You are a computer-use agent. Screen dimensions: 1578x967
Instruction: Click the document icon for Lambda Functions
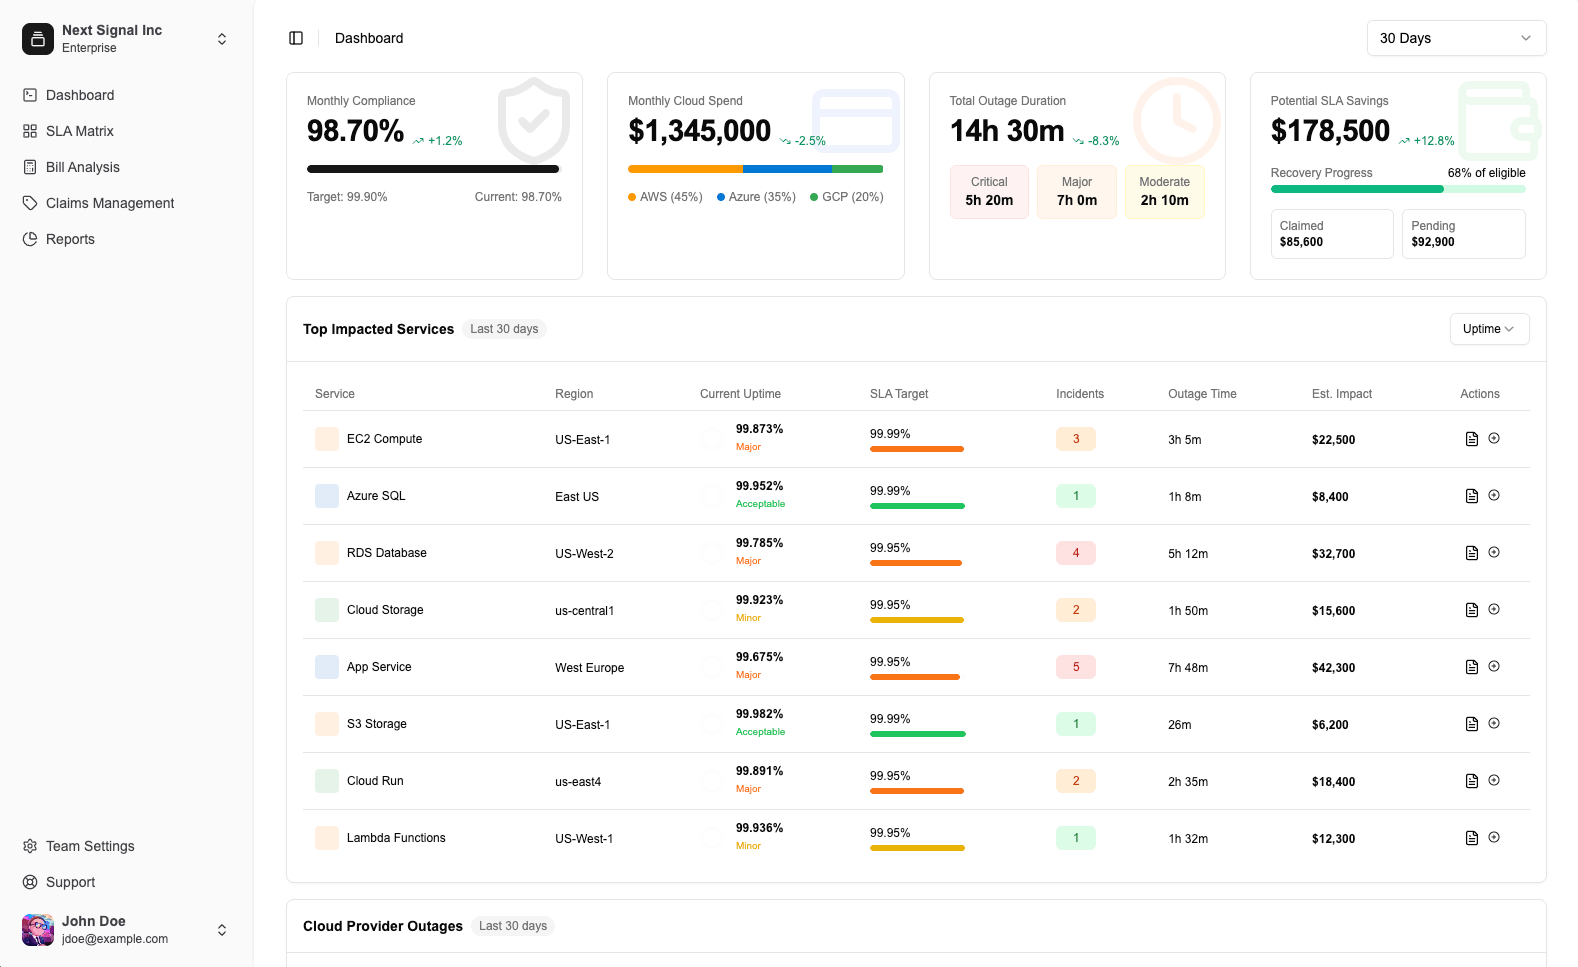(x=1471, y=838)
